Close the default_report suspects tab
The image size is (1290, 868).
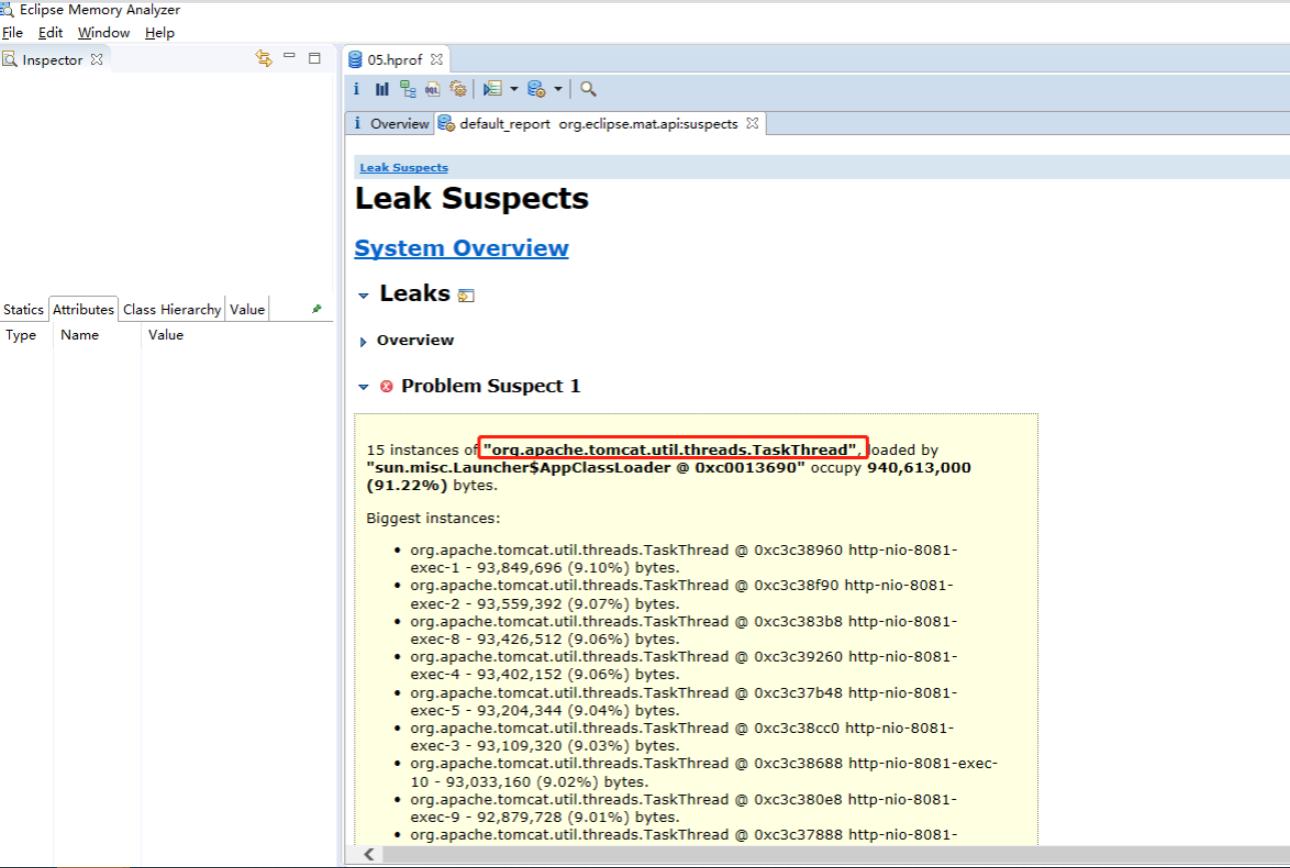point(754,124)
